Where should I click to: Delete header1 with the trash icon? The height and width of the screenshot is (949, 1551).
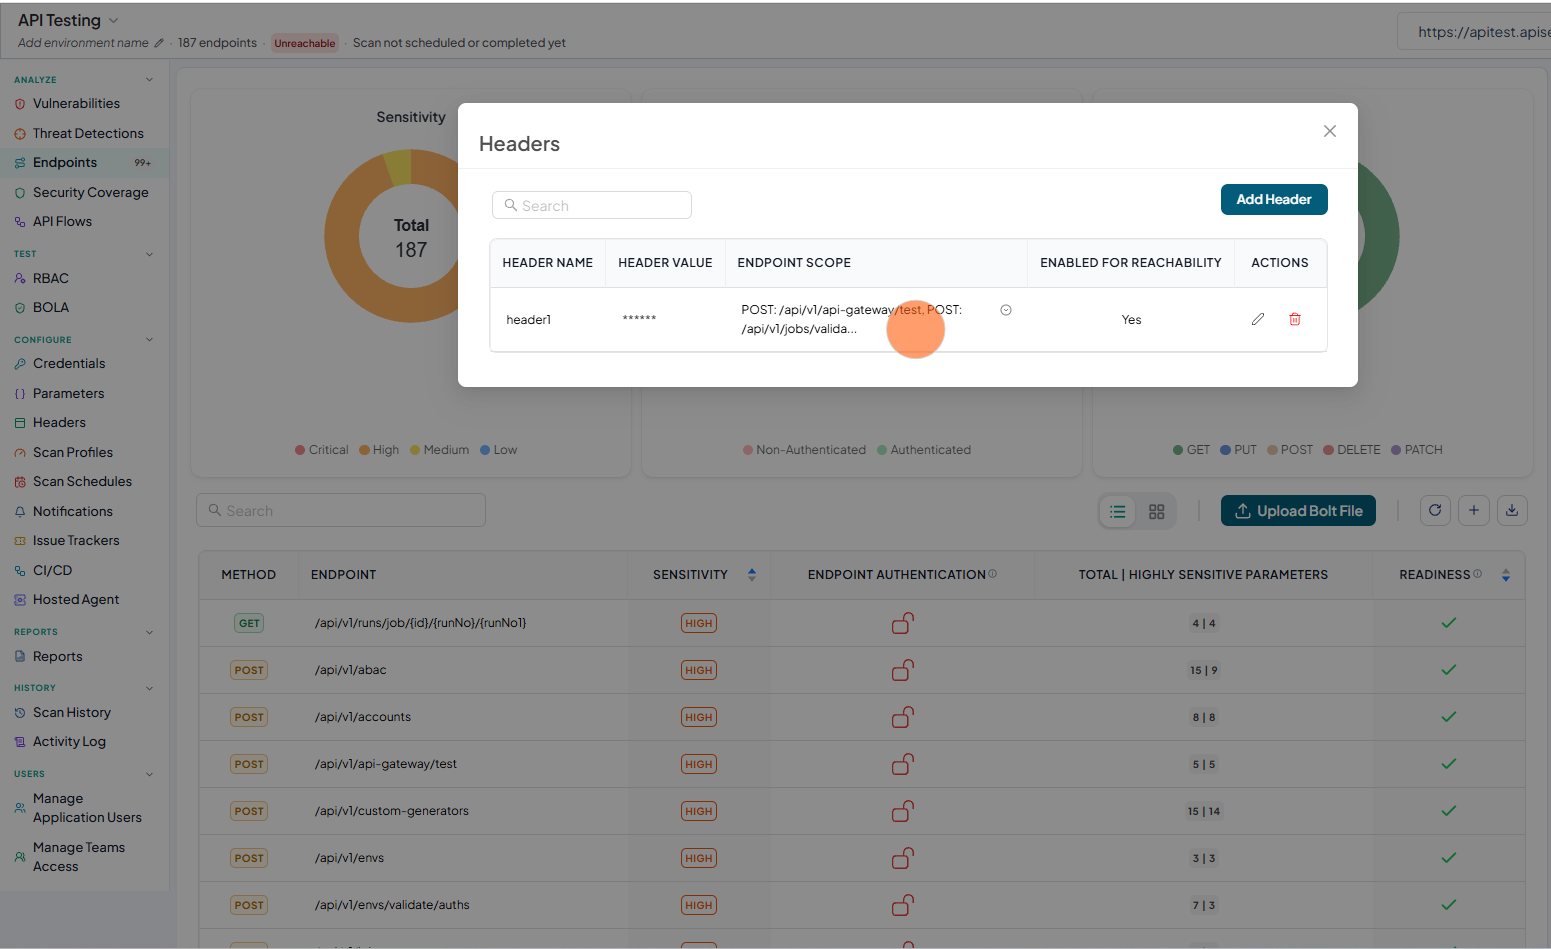[x=1295, y=319]
